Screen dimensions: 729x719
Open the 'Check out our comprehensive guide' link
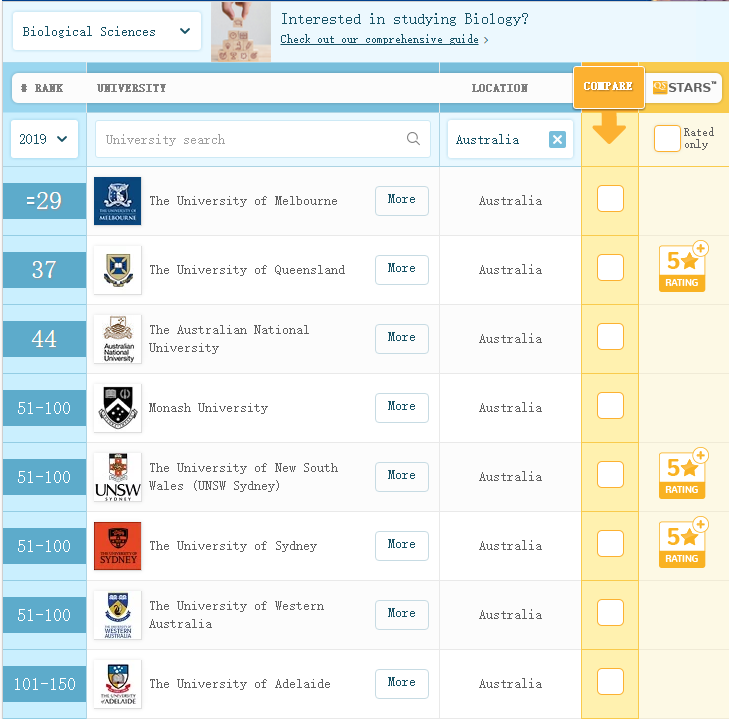click(379, 40)
